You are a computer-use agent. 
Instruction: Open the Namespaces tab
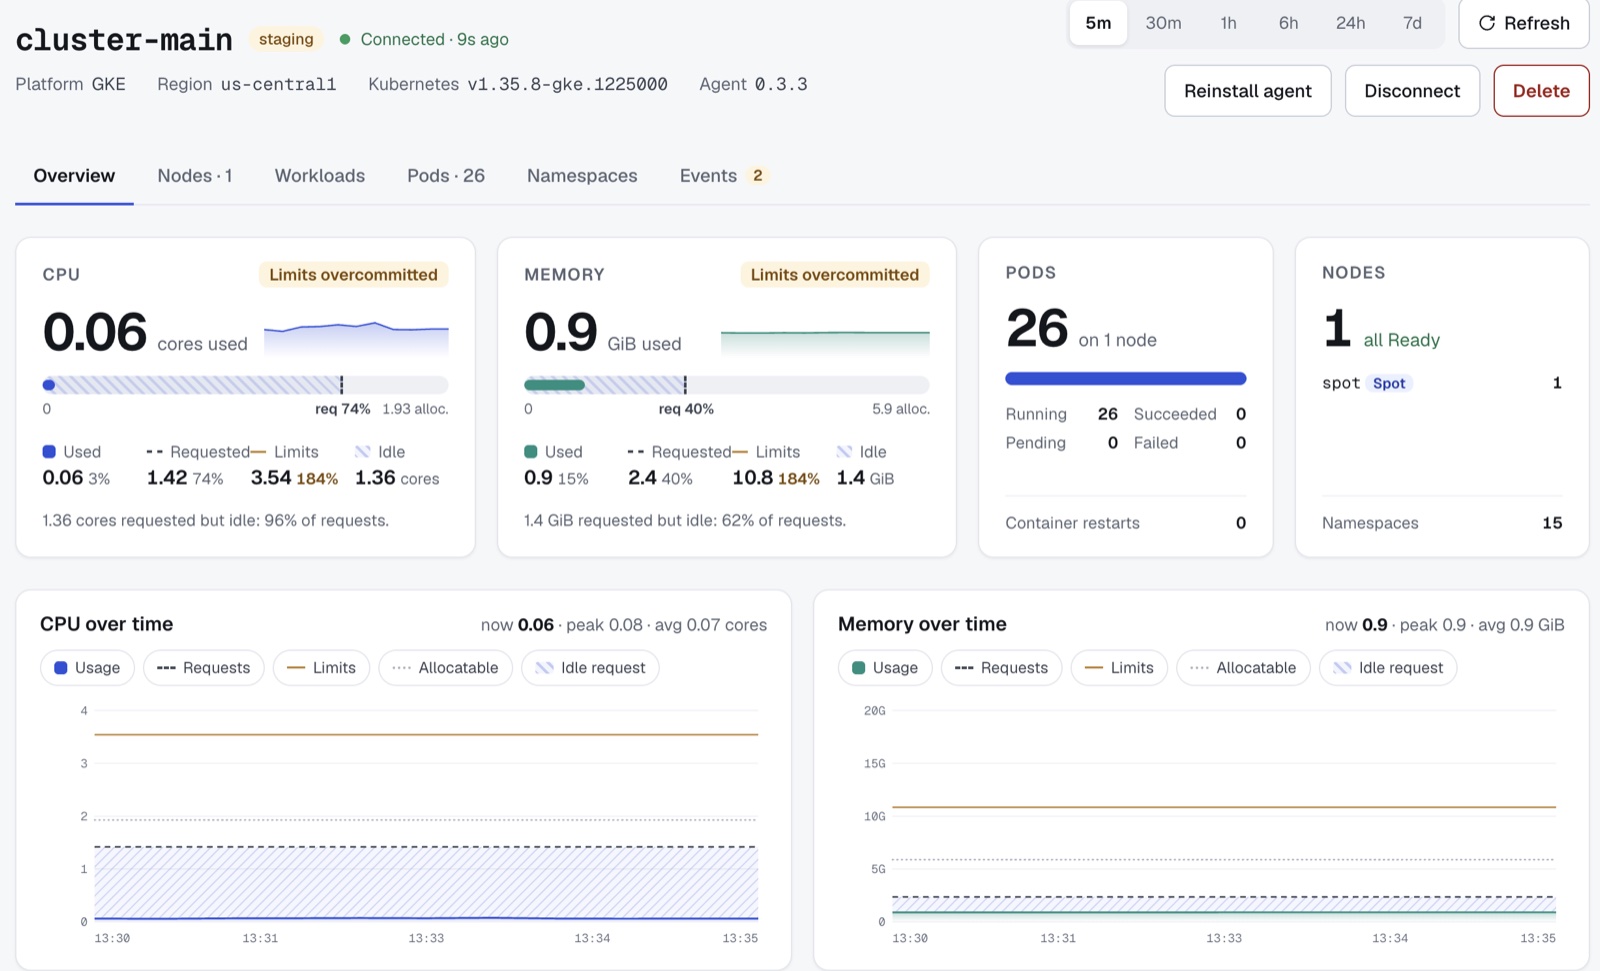582,176
